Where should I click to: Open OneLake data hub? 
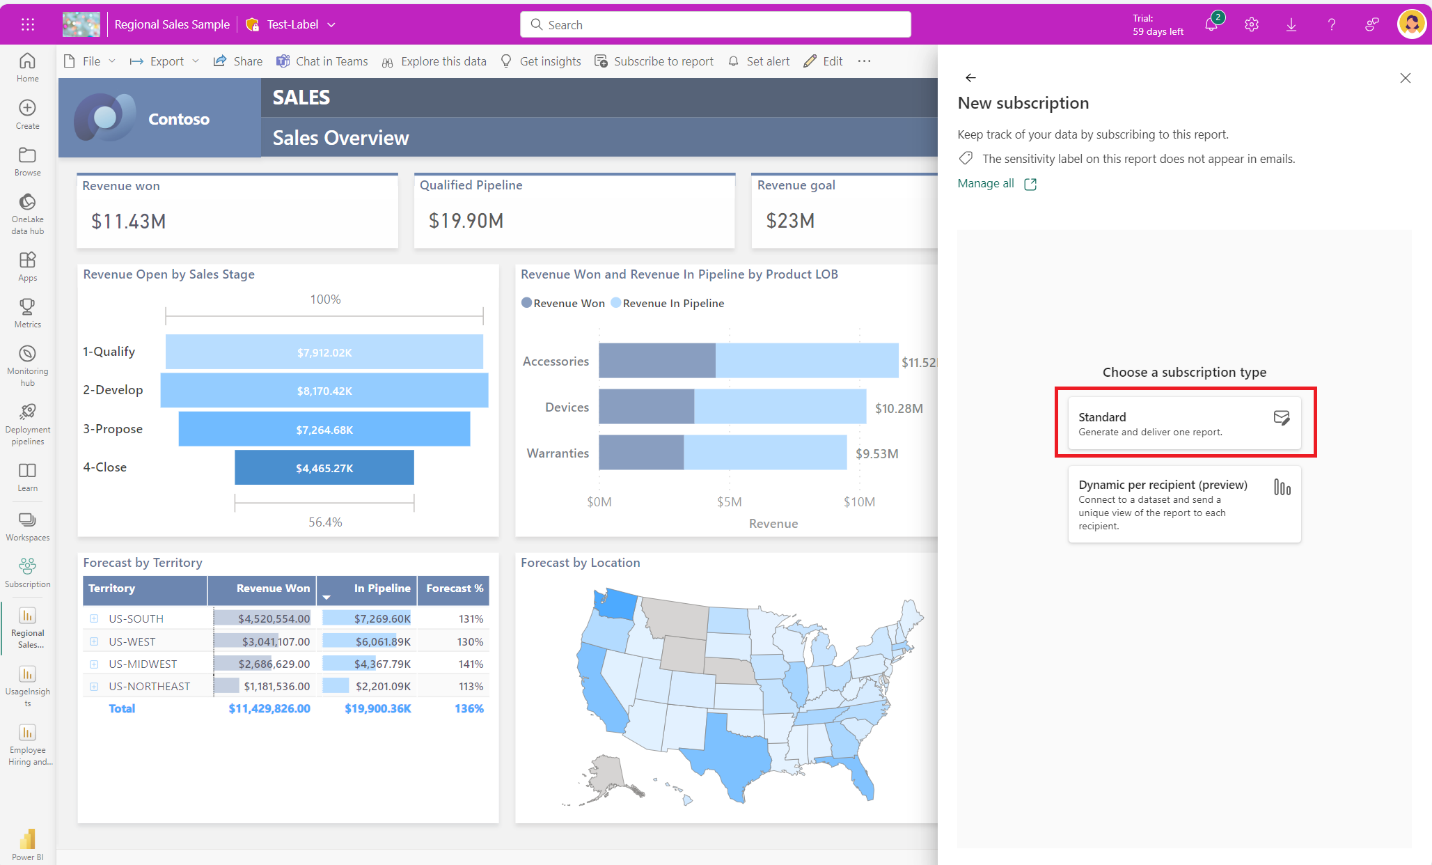coord(27,214)
